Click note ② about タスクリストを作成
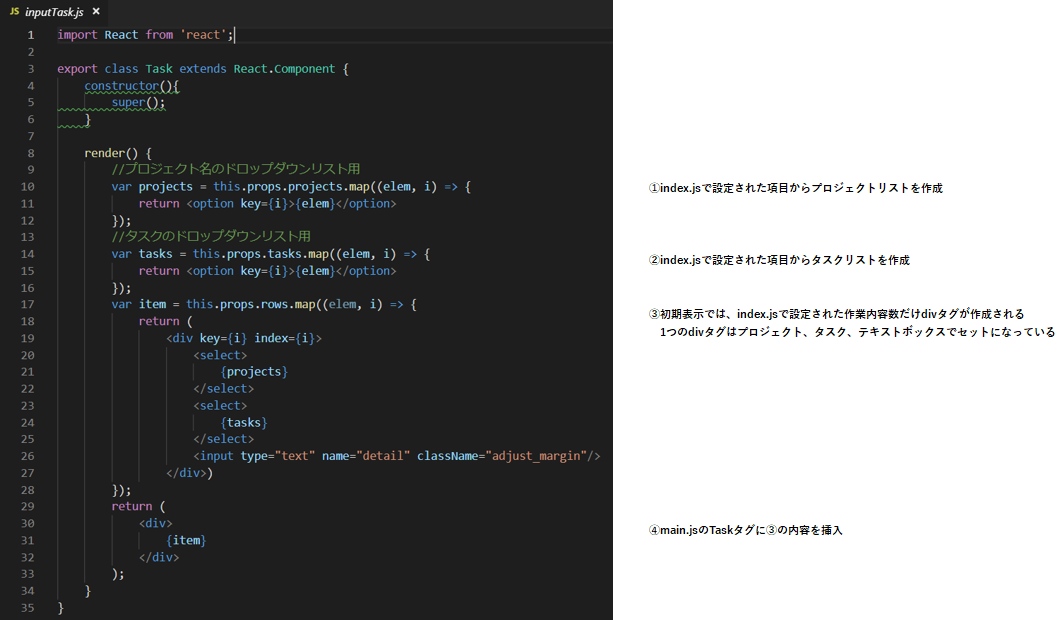This screenshot has width=1063, height=620. click(779, 260)
